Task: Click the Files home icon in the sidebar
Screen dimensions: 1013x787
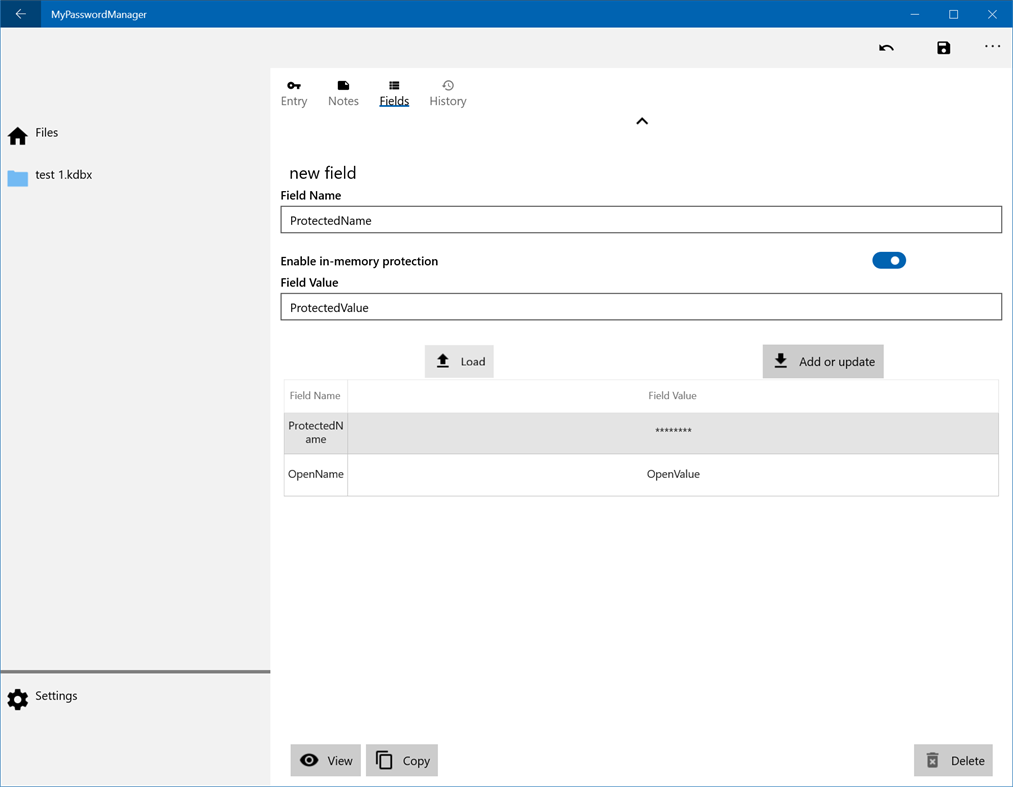Action: [16, 133]
